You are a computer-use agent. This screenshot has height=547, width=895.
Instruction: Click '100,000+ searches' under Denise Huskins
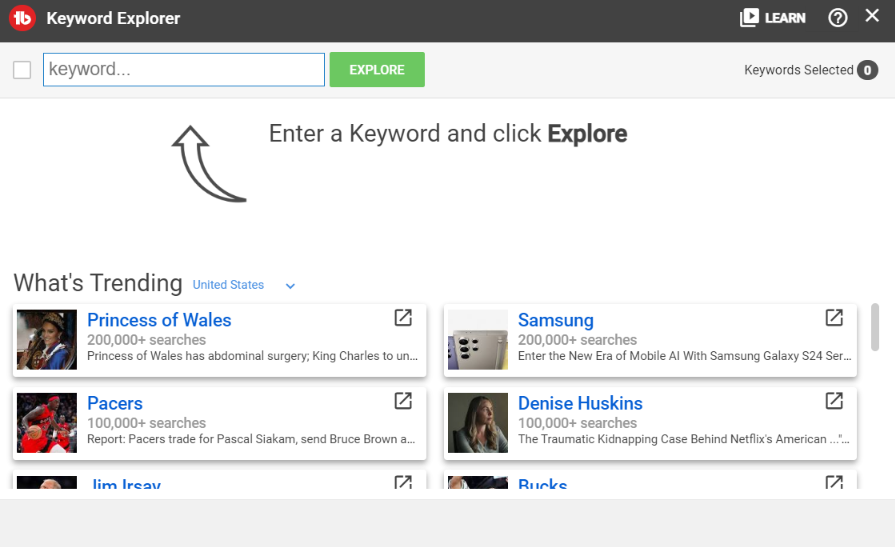pos(577,423)
